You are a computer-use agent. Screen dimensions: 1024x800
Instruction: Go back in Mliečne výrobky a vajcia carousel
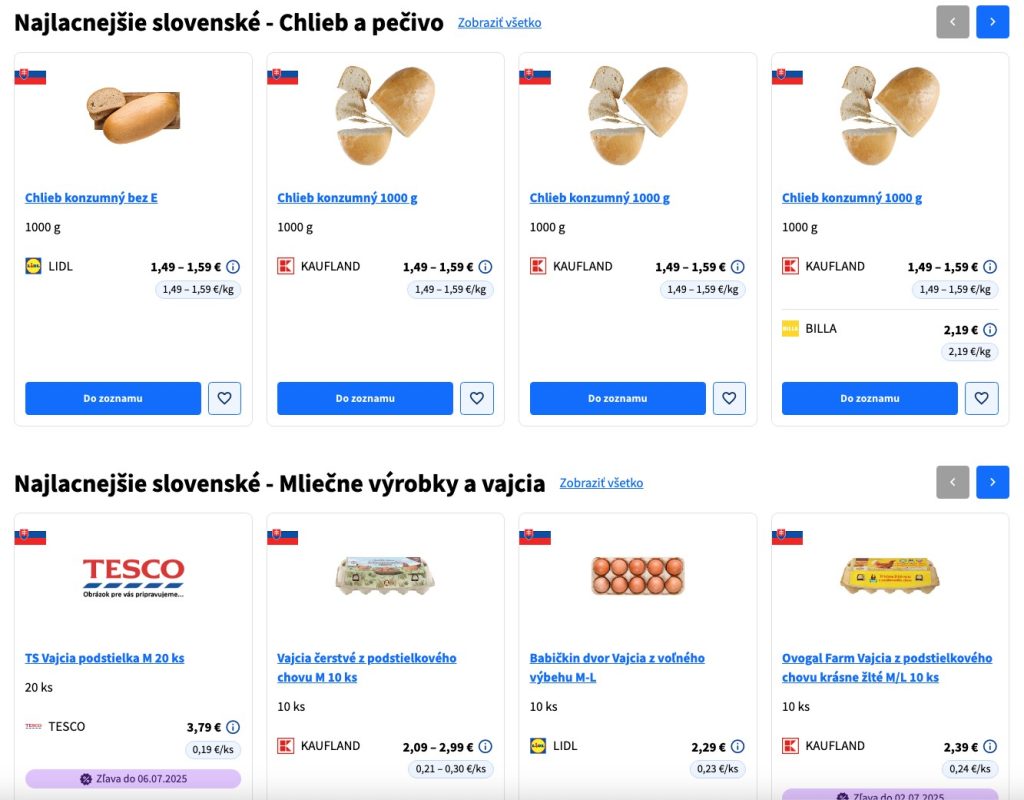[x=952, y=482]
